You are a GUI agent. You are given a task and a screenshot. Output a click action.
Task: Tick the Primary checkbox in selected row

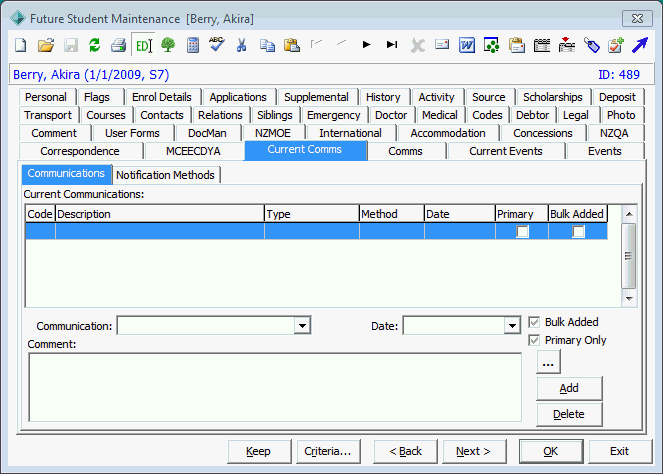click(523, 232)
